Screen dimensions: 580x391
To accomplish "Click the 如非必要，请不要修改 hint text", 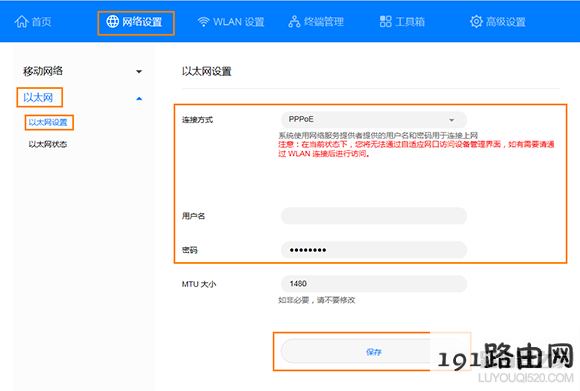I will (317, 300).
